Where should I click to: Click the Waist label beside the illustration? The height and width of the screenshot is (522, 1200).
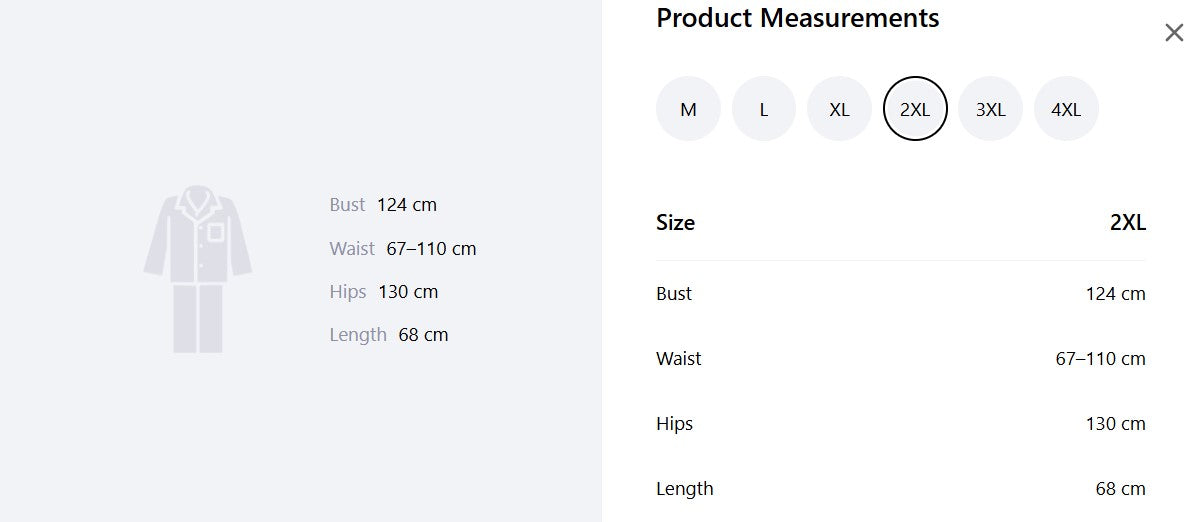coord(352,248)
